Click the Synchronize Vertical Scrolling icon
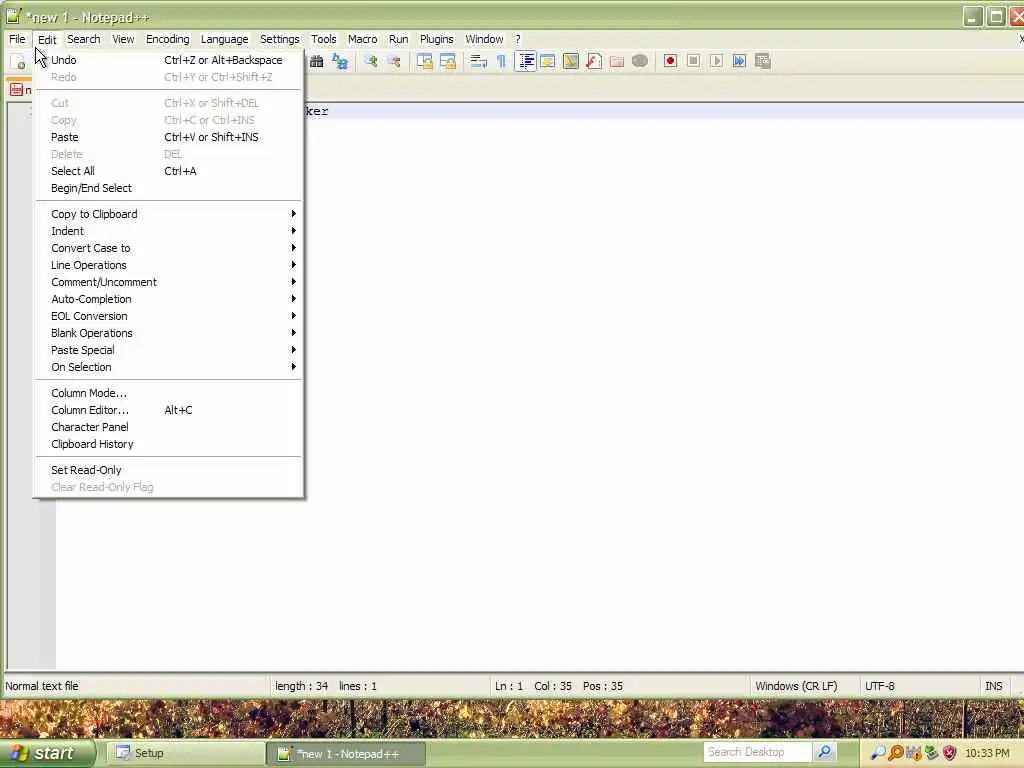The width and height of the screenshot is (1024, 768). coord(424,61)
